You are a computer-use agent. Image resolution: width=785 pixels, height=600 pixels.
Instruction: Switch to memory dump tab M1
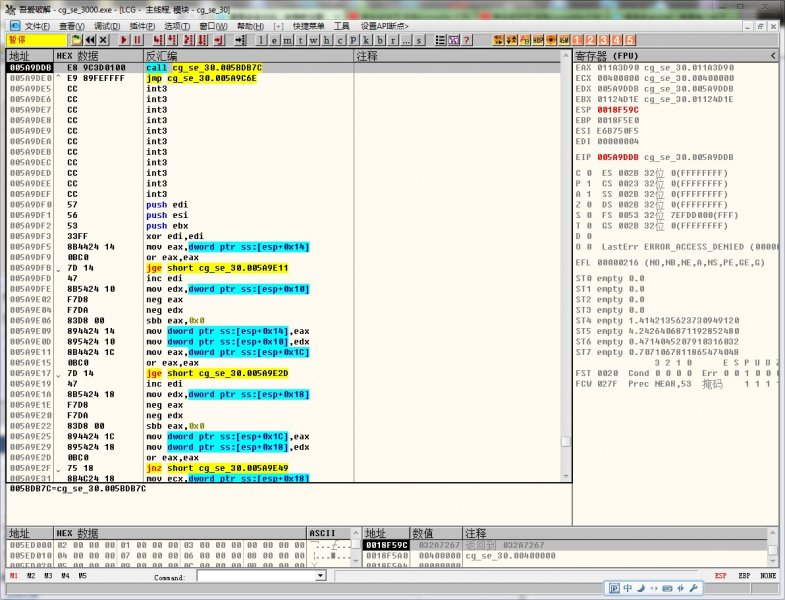[14, 576]
